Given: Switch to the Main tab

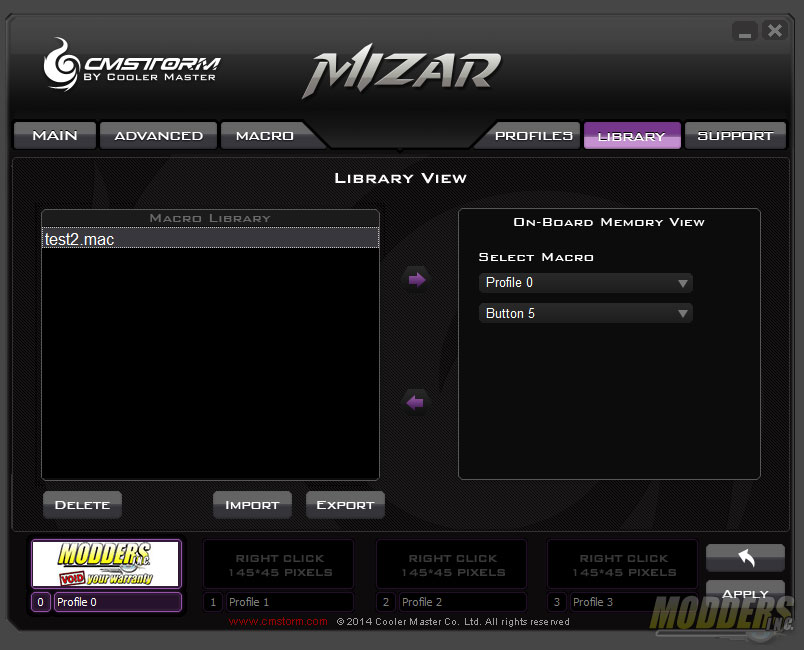Looking at the screenshot, I should pyautogui.click(x=55, y=135).
